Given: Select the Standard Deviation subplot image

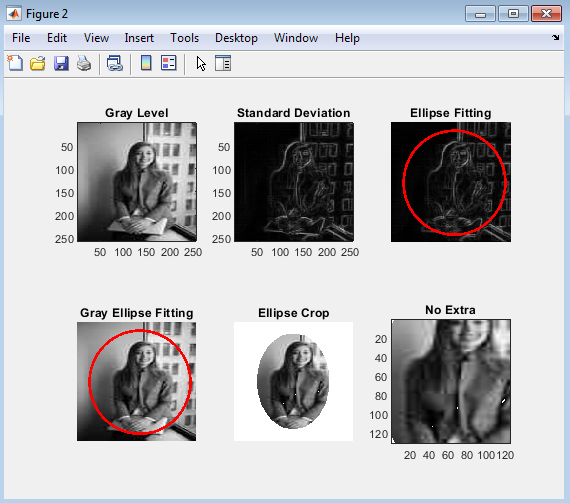Looking at the screenshot, I should [294, 182].
